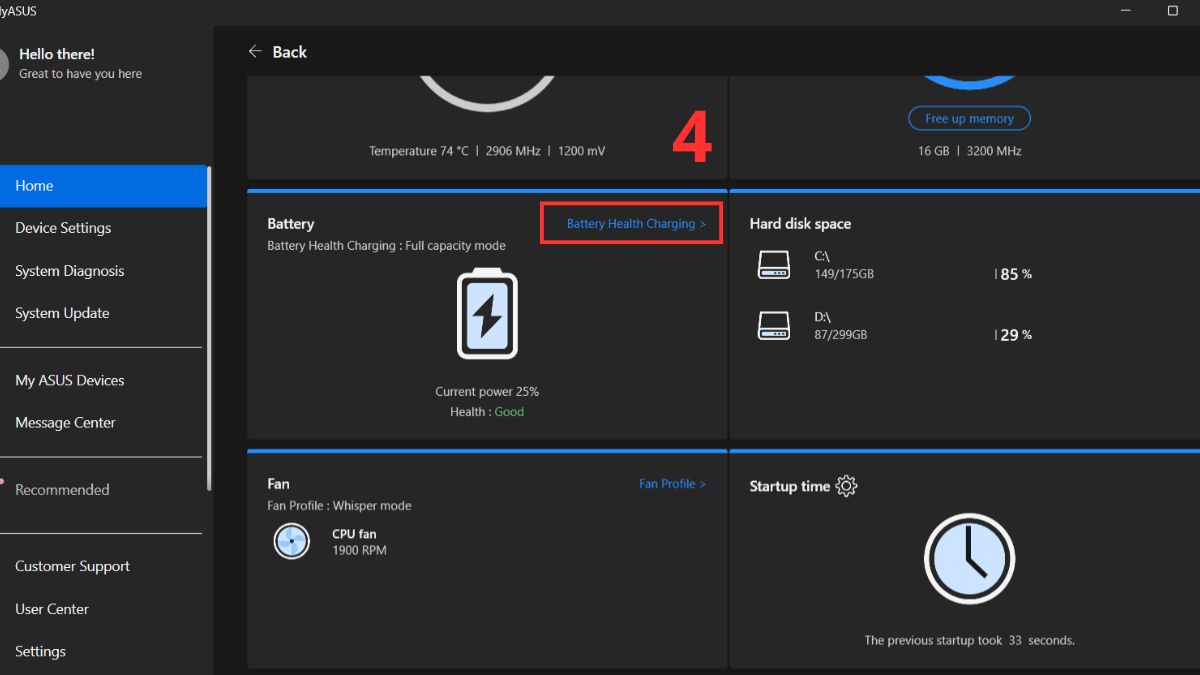This screenshot has width=1200, height=675.
Task: Click Fan Profile : Whisper mode text
Action: coord(339,506)
